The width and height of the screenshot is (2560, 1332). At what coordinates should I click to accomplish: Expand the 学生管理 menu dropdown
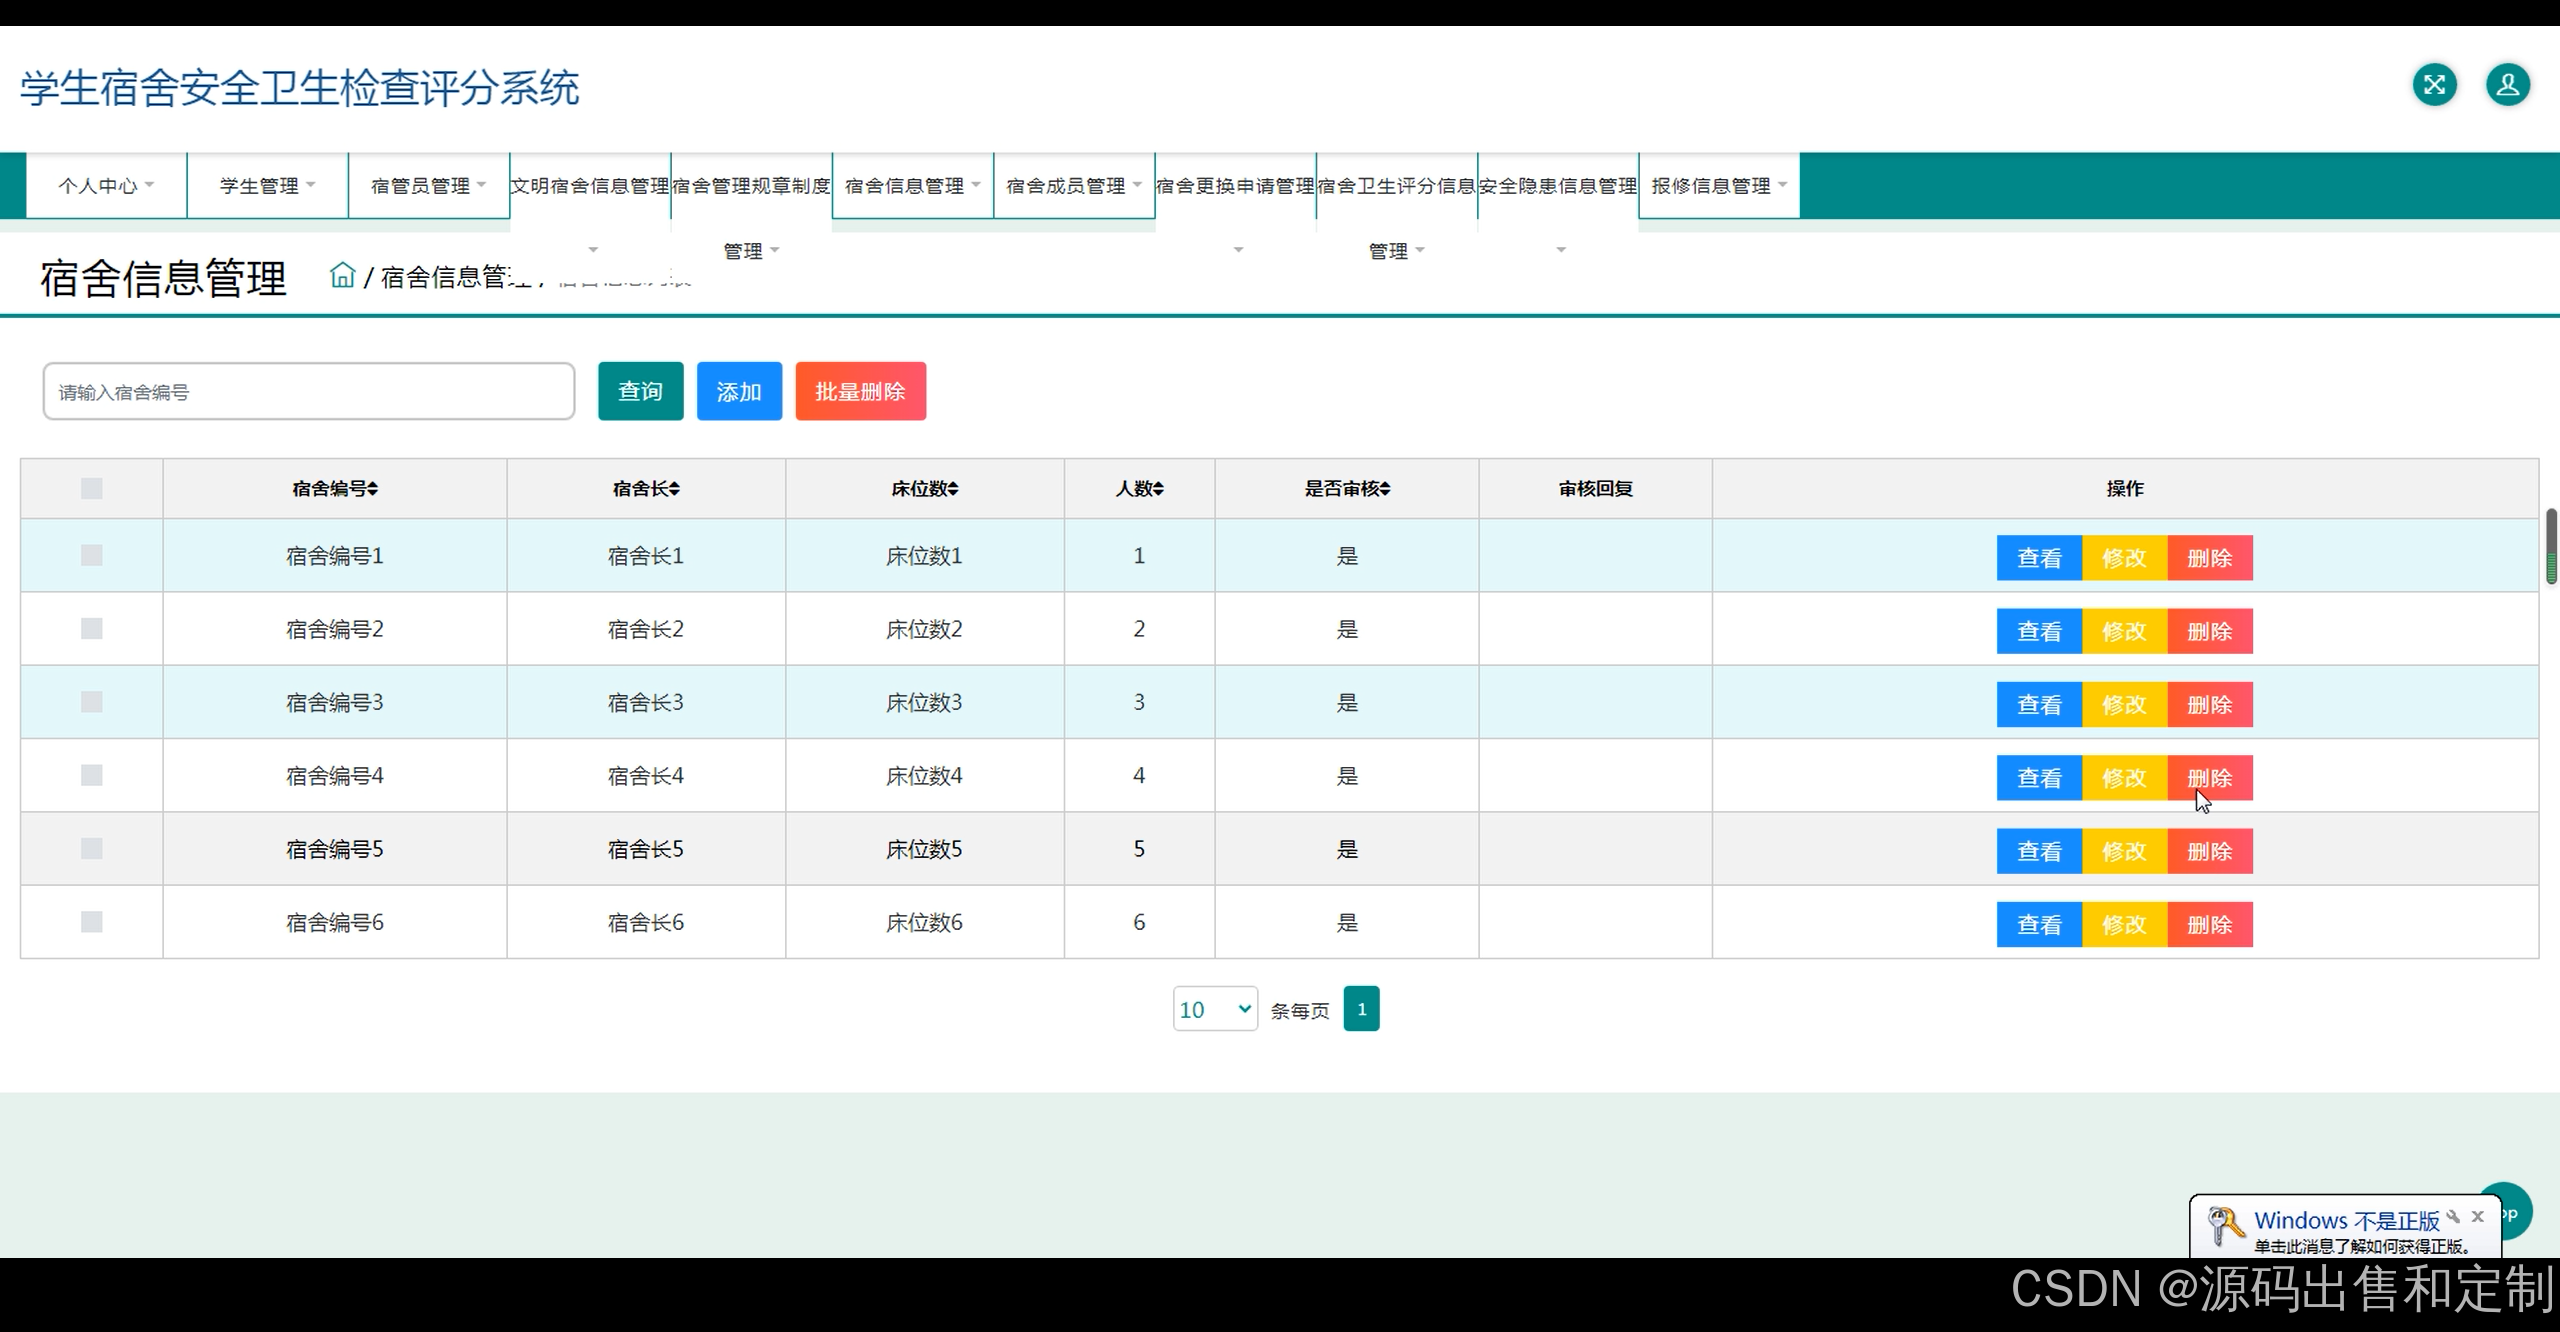[267, 186]
